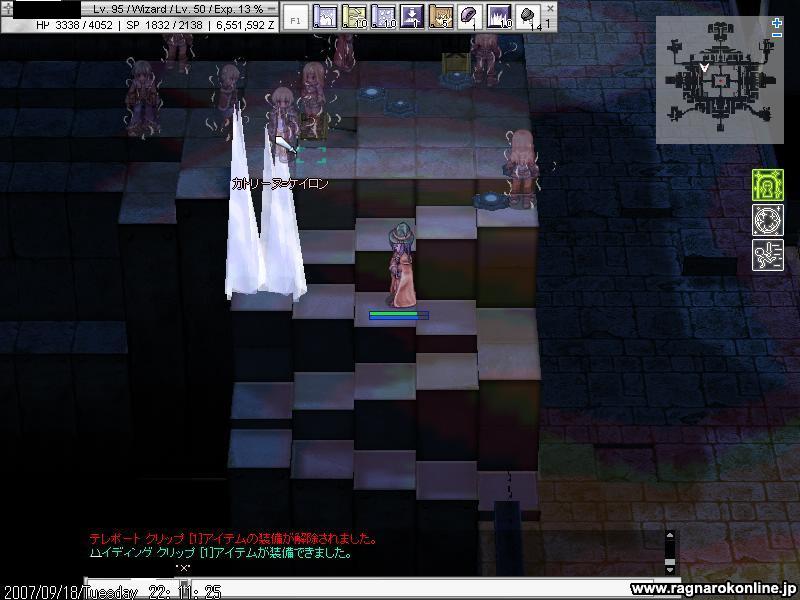Cast the first blue scroll skill in hotbar
This screenshot has width=800, height=600.
(324, 17)
